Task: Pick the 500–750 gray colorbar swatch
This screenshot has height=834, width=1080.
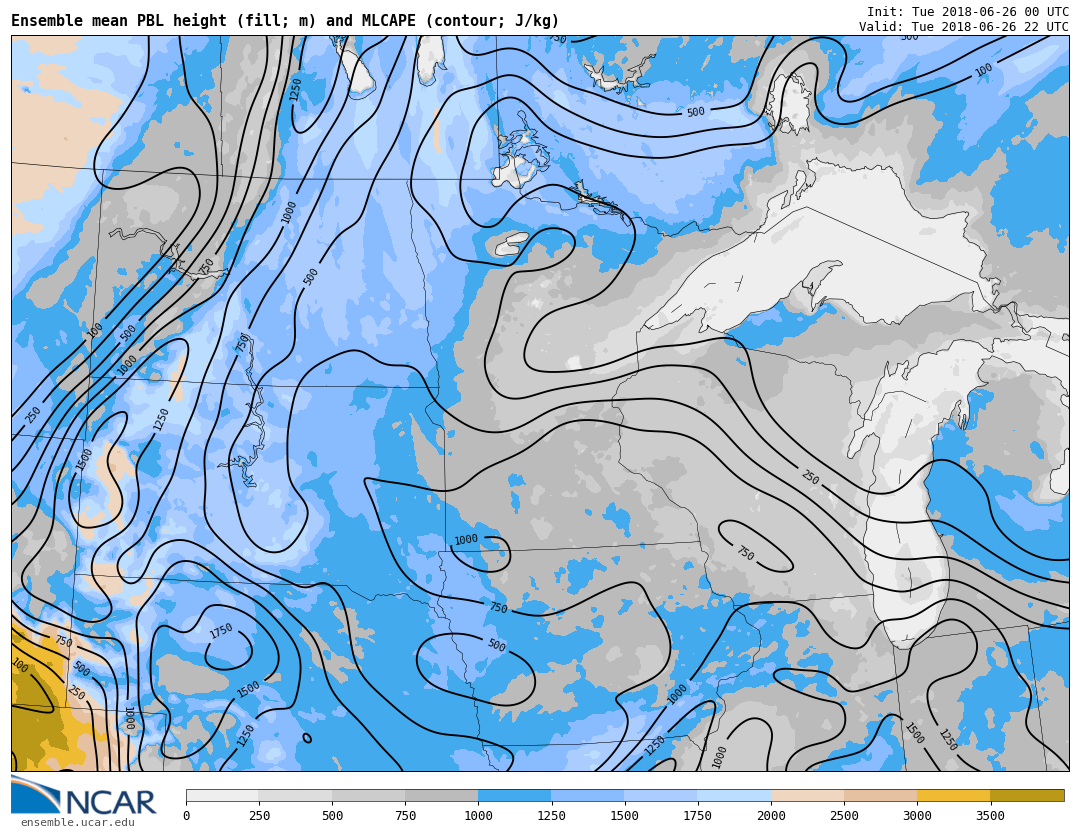Action: tap(368, 796)
